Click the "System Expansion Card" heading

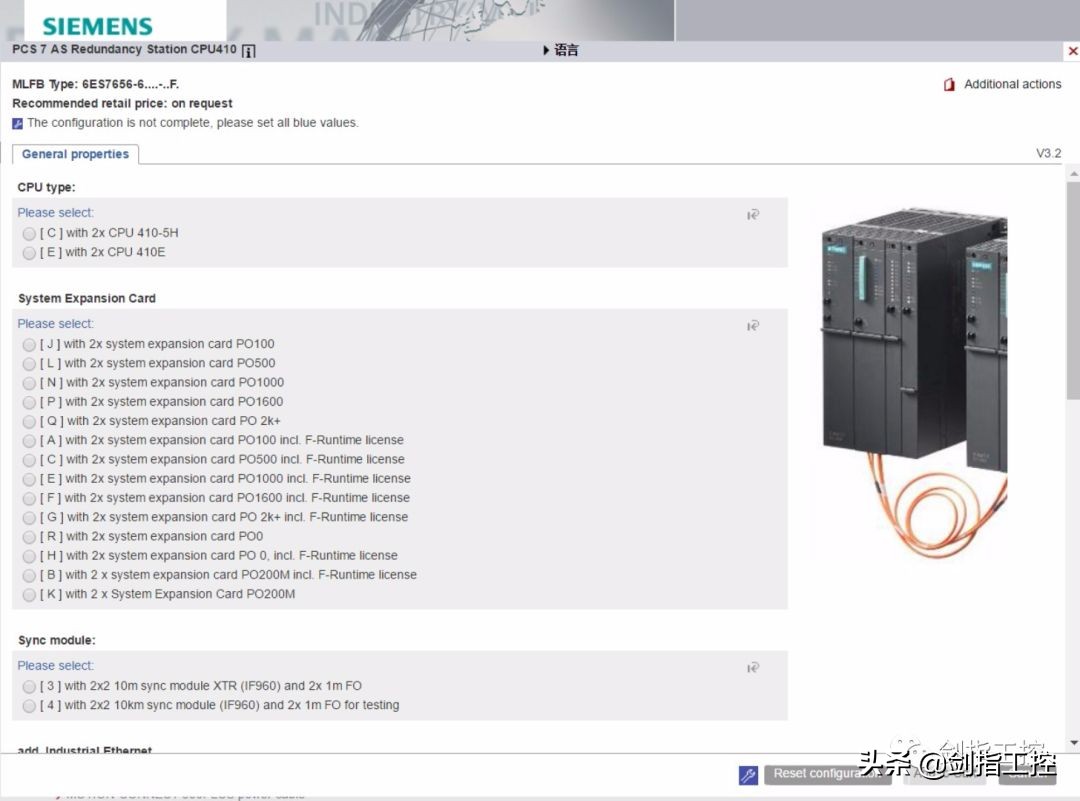point(87,298)
